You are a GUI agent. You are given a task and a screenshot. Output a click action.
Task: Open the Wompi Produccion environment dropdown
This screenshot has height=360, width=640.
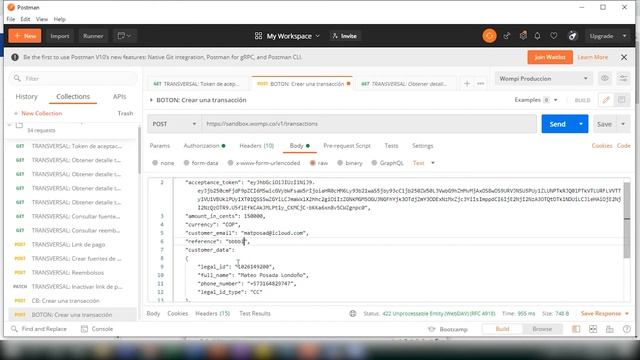tap(543, 78)
